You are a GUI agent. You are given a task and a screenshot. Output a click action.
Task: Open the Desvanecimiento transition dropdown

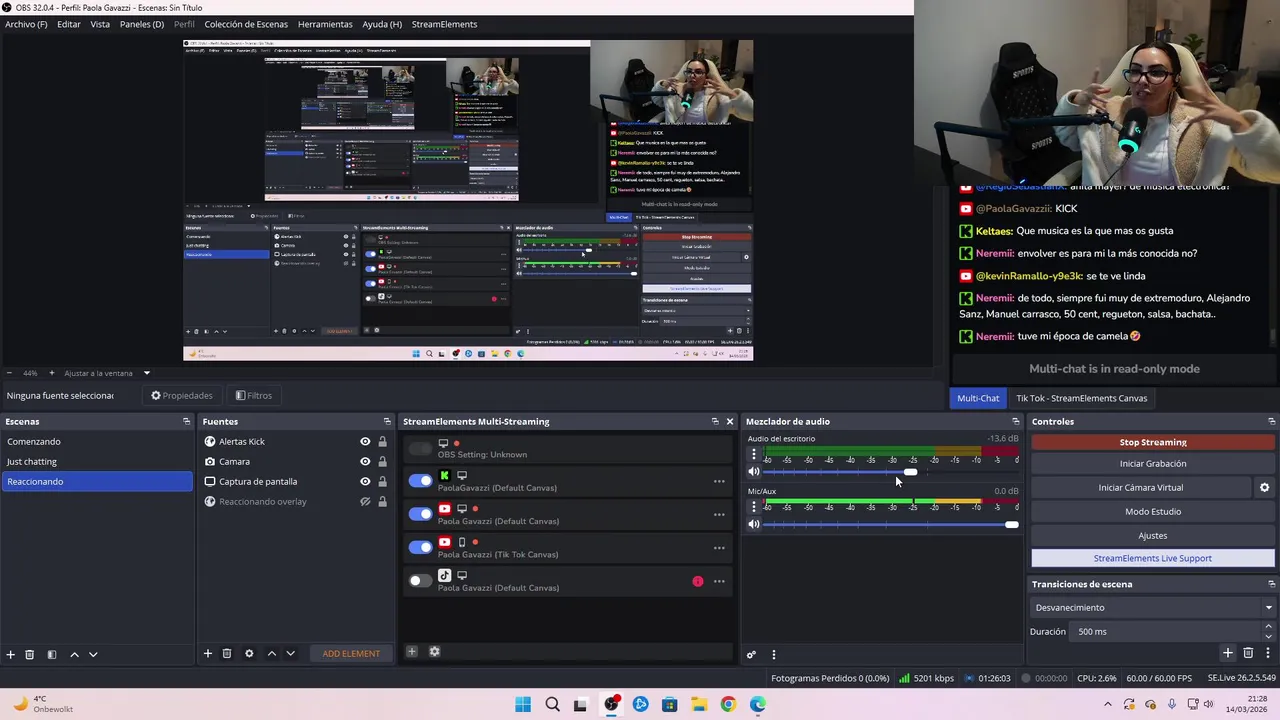[x=1153, y=607]
